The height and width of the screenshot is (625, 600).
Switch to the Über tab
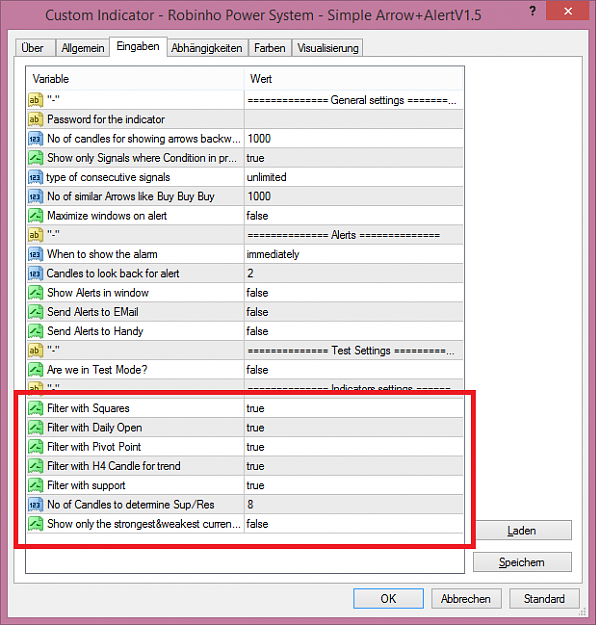(35, 48)
